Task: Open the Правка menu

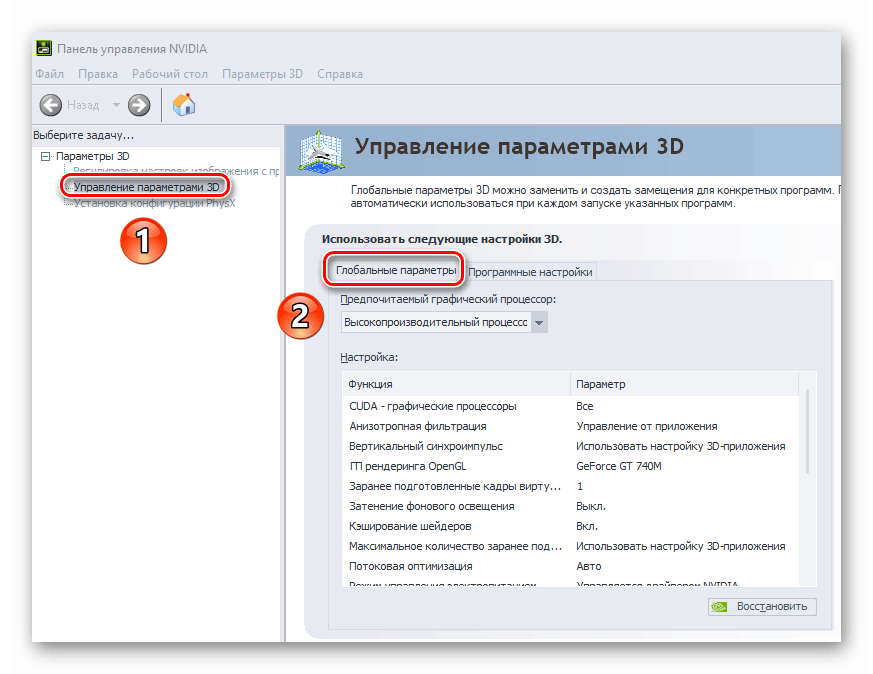Action: tap(98, 74)
